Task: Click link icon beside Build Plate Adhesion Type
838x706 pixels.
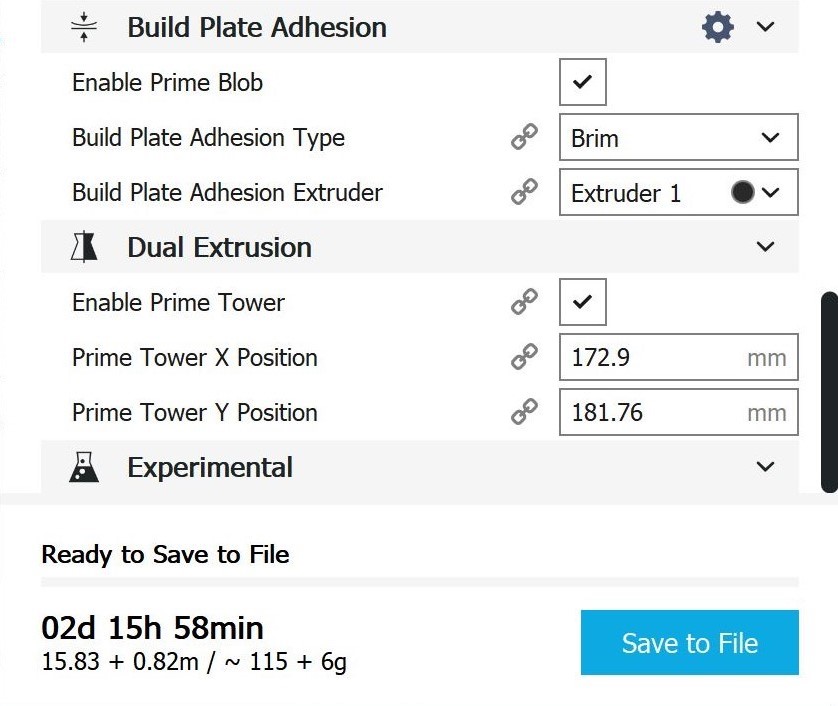Action: [524, 137]
